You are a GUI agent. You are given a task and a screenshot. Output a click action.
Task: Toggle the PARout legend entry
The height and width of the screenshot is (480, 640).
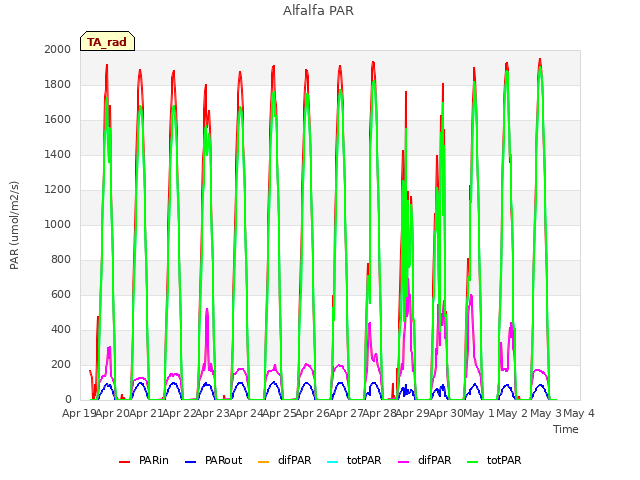coord(213,460)
